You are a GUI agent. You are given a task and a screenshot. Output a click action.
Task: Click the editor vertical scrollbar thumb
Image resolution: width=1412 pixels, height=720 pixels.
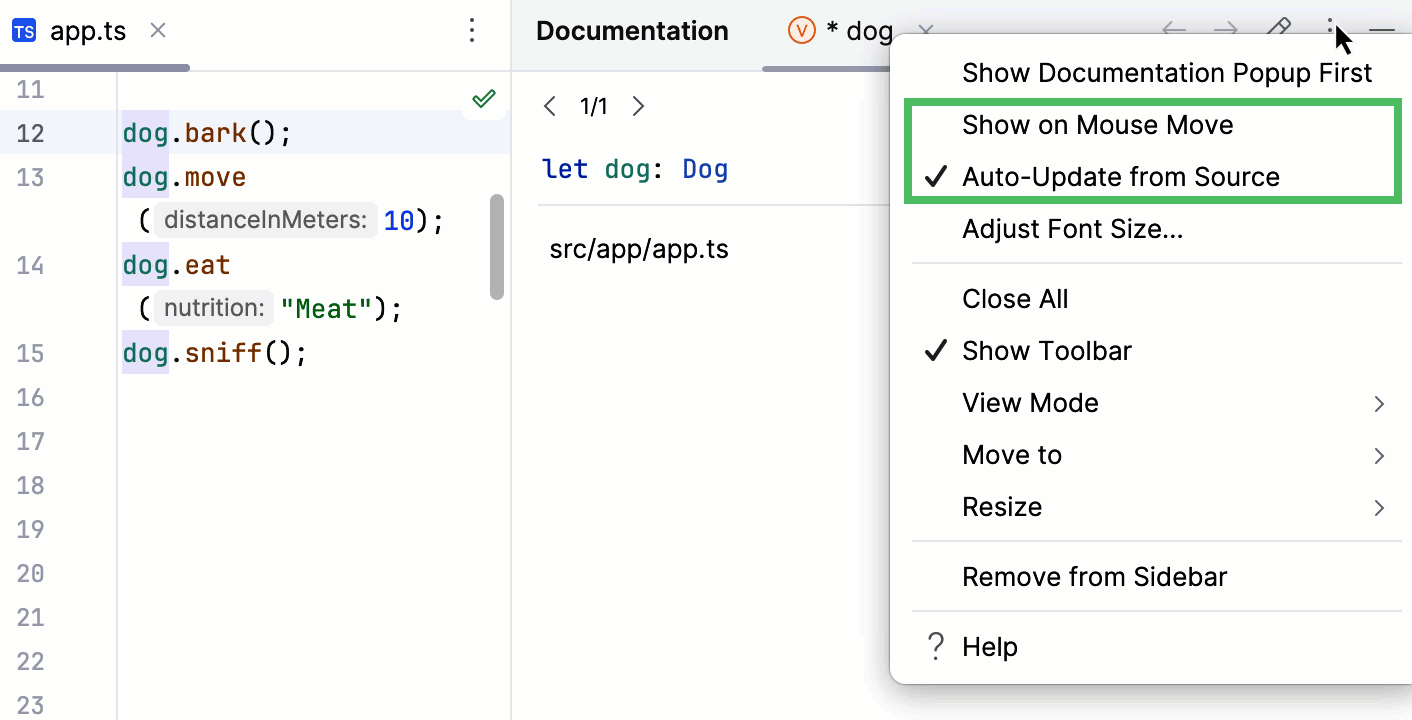pos(497,247)
